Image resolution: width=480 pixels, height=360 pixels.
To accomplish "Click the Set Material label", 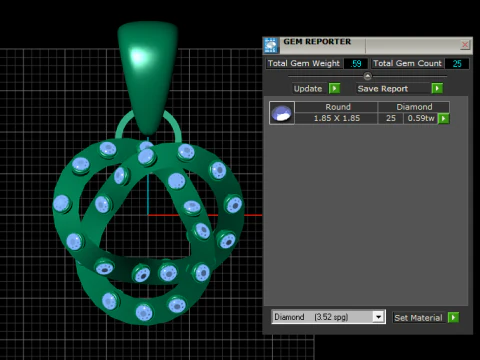I will tap(418, 318).
